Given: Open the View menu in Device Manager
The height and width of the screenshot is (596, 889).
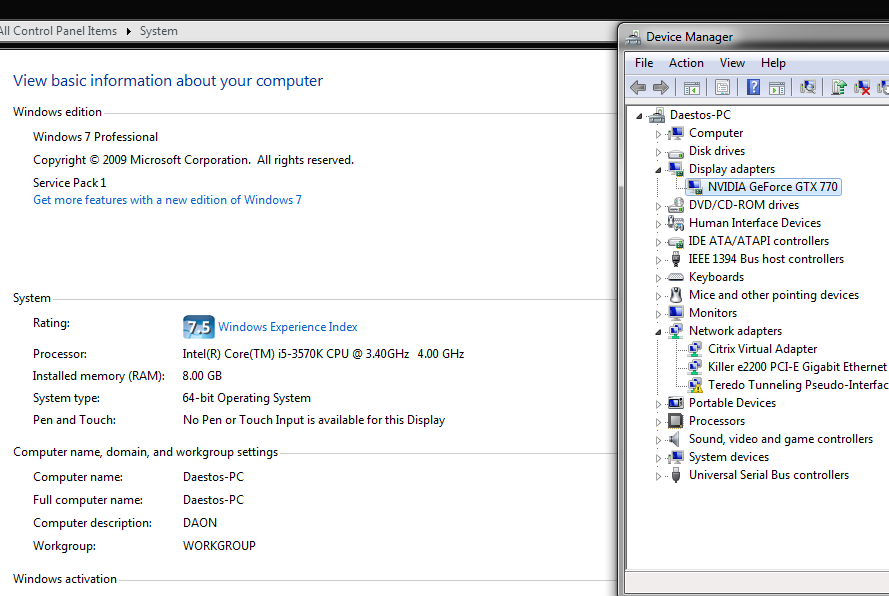Looking at the screenshot, I should pyautogui.click(x=732, y=63).
